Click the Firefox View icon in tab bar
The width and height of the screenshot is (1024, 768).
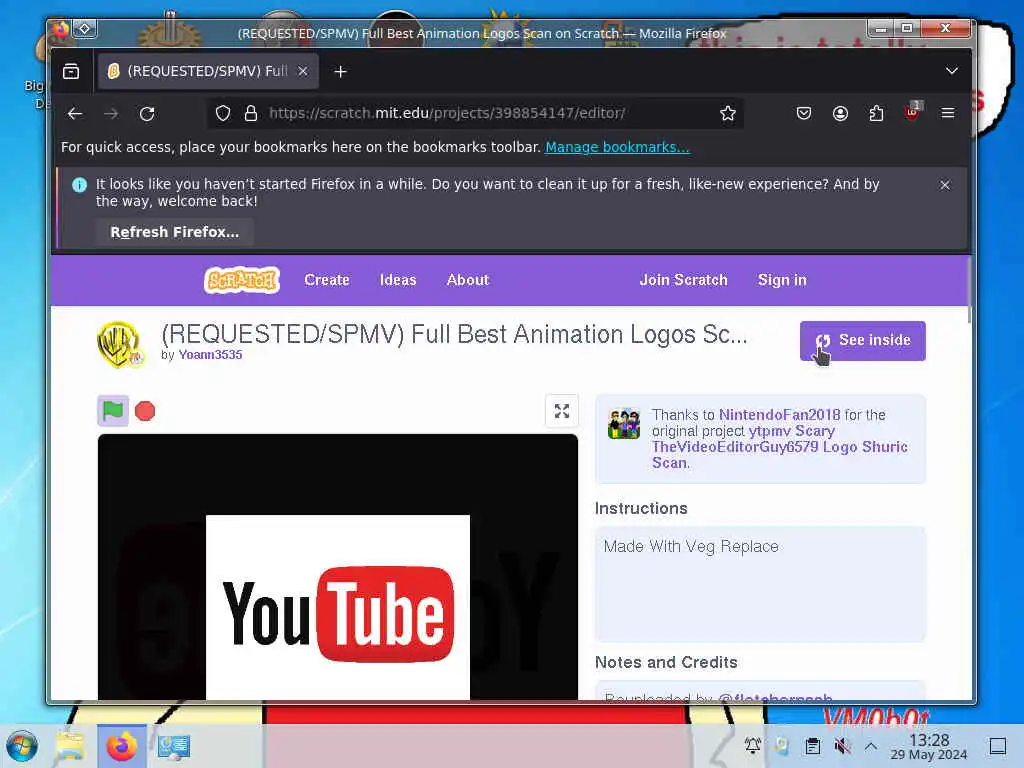click(x=71, y=71)
